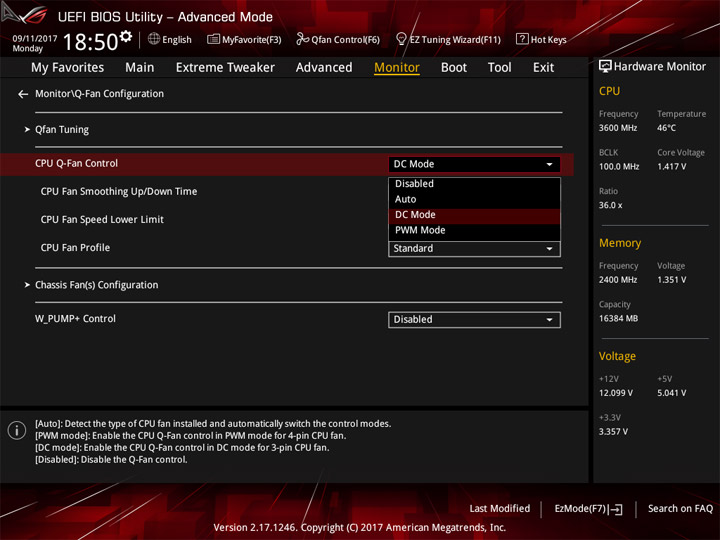Click the 09/11/2017 Monday date
The width and height of the screenshot is (720, 540).
point(35,43)
